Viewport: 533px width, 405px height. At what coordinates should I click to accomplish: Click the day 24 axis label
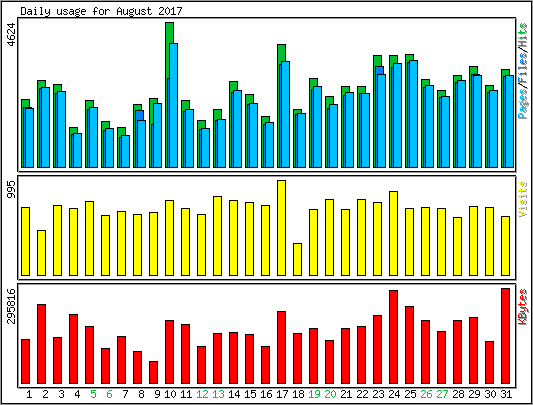tap(394, 394)
